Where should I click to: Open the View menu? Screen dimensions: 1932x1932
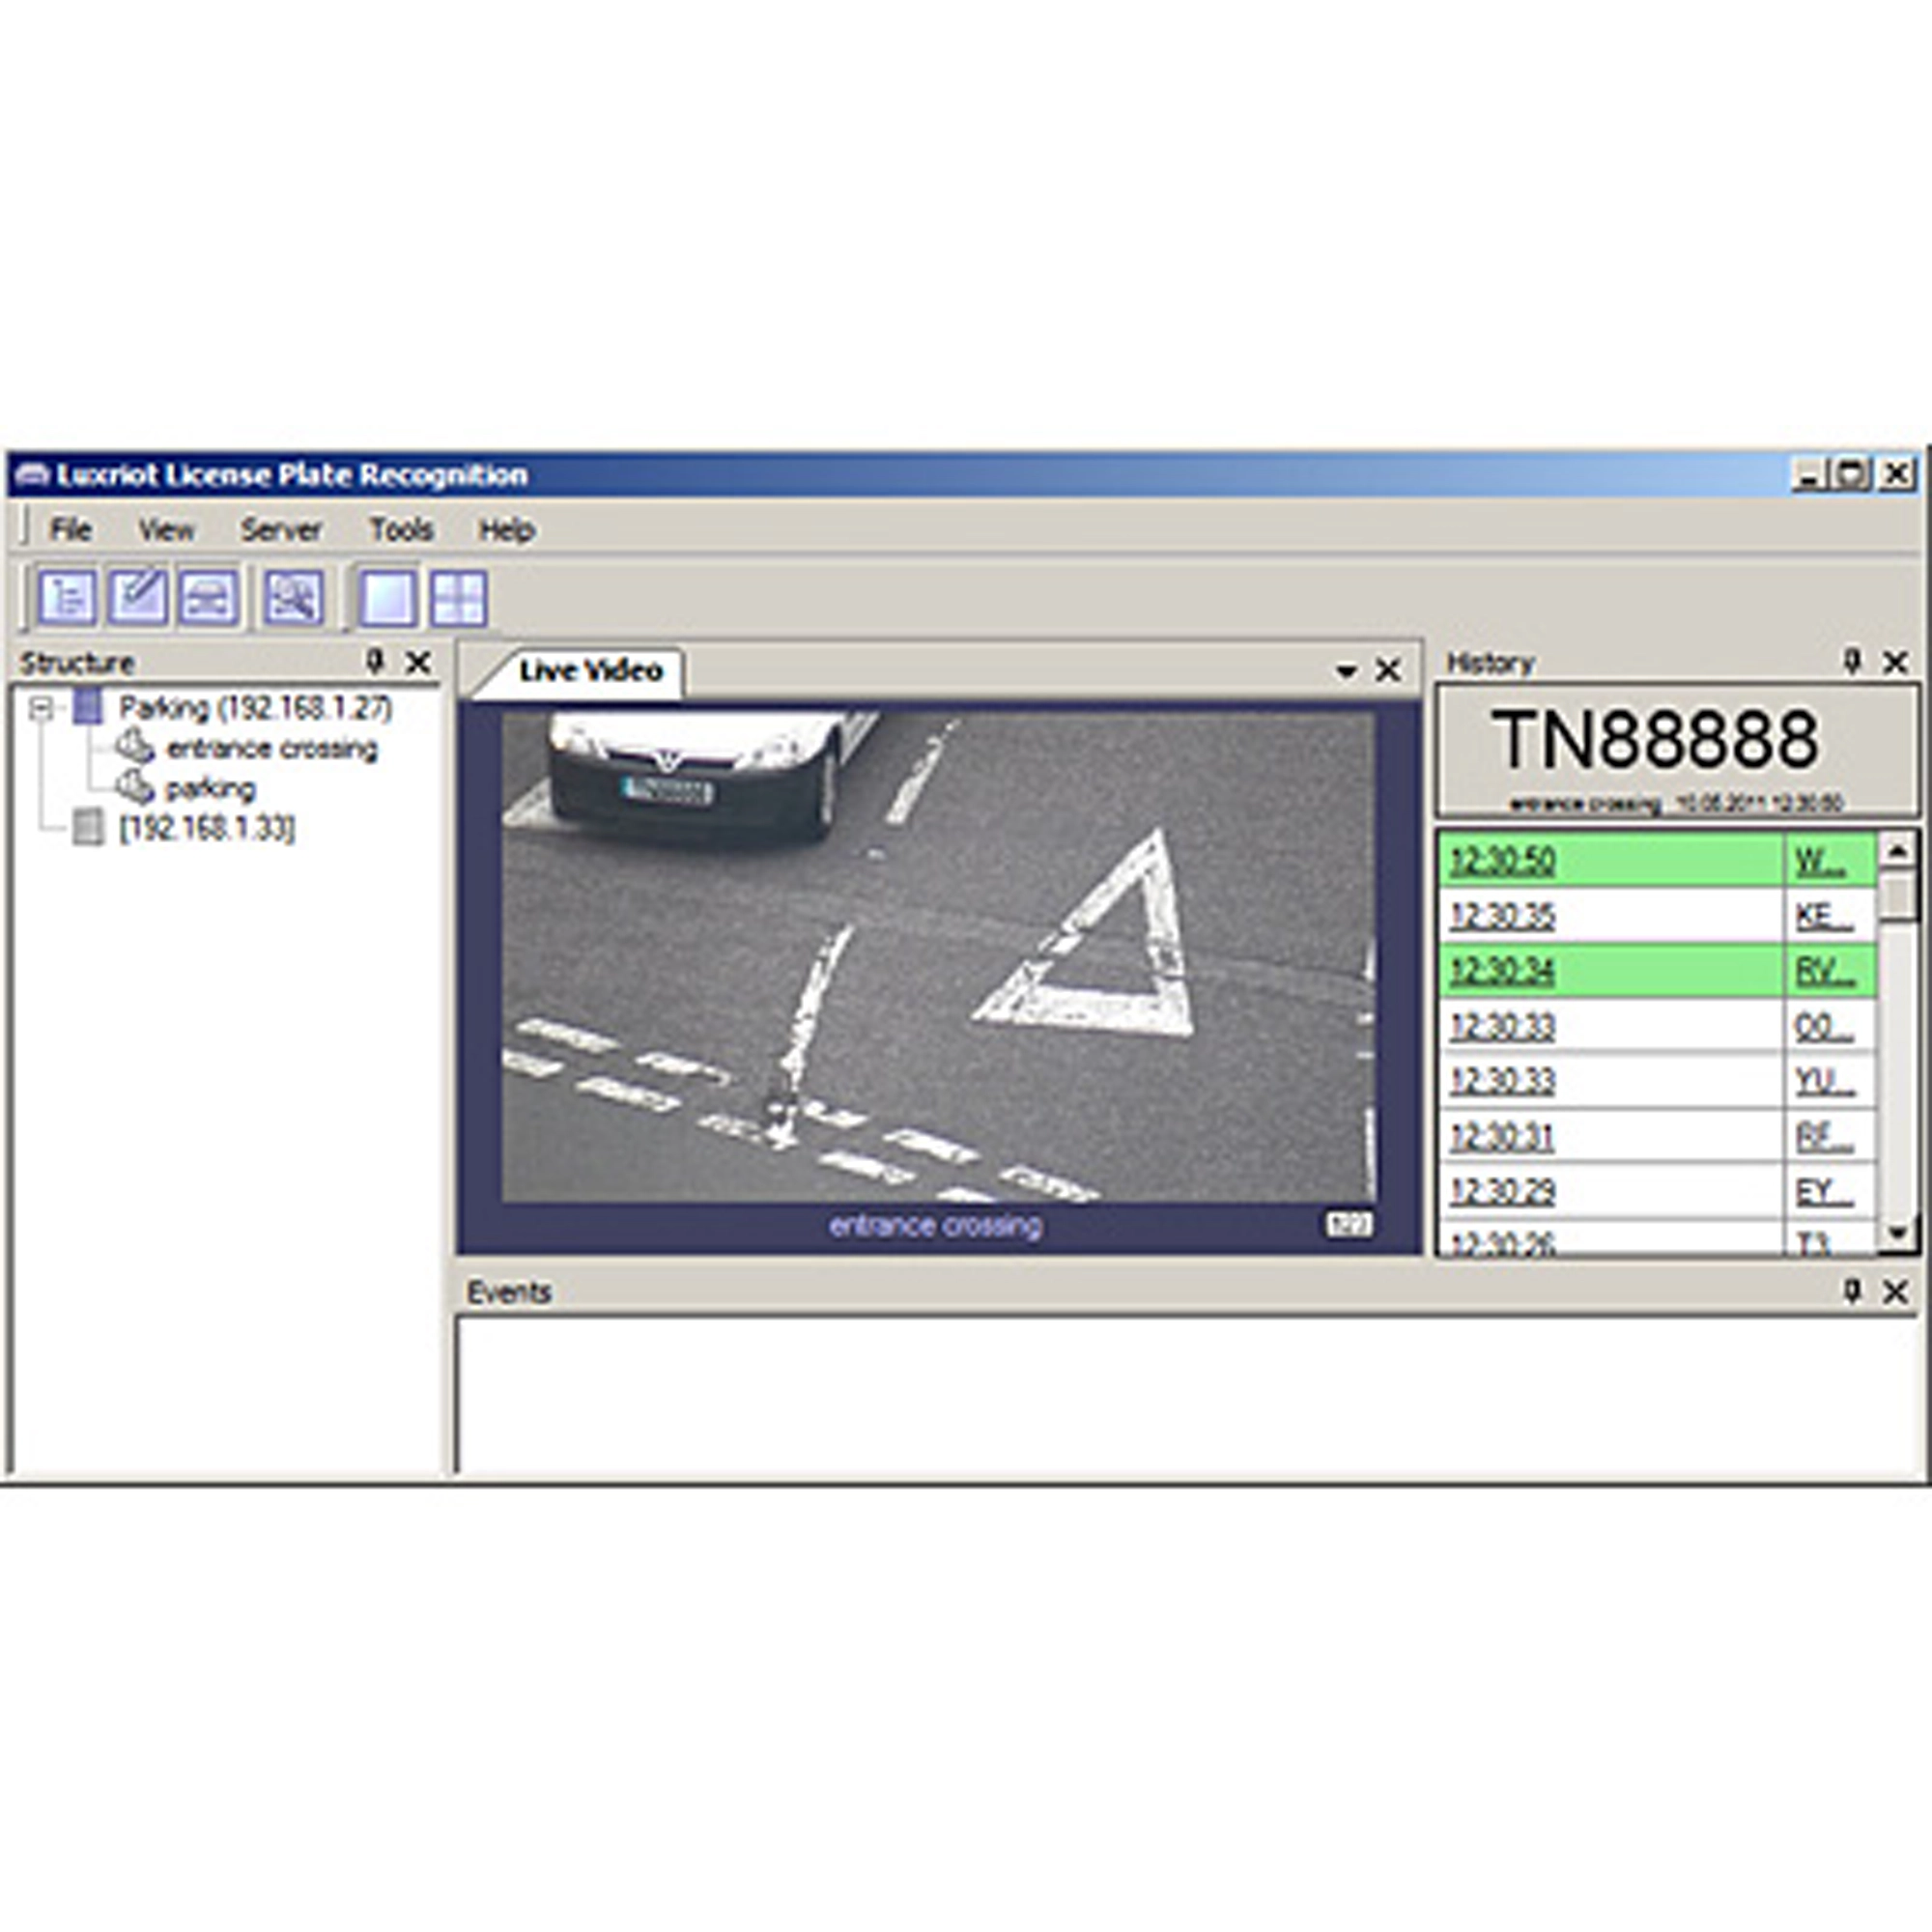tap(166, 529)
